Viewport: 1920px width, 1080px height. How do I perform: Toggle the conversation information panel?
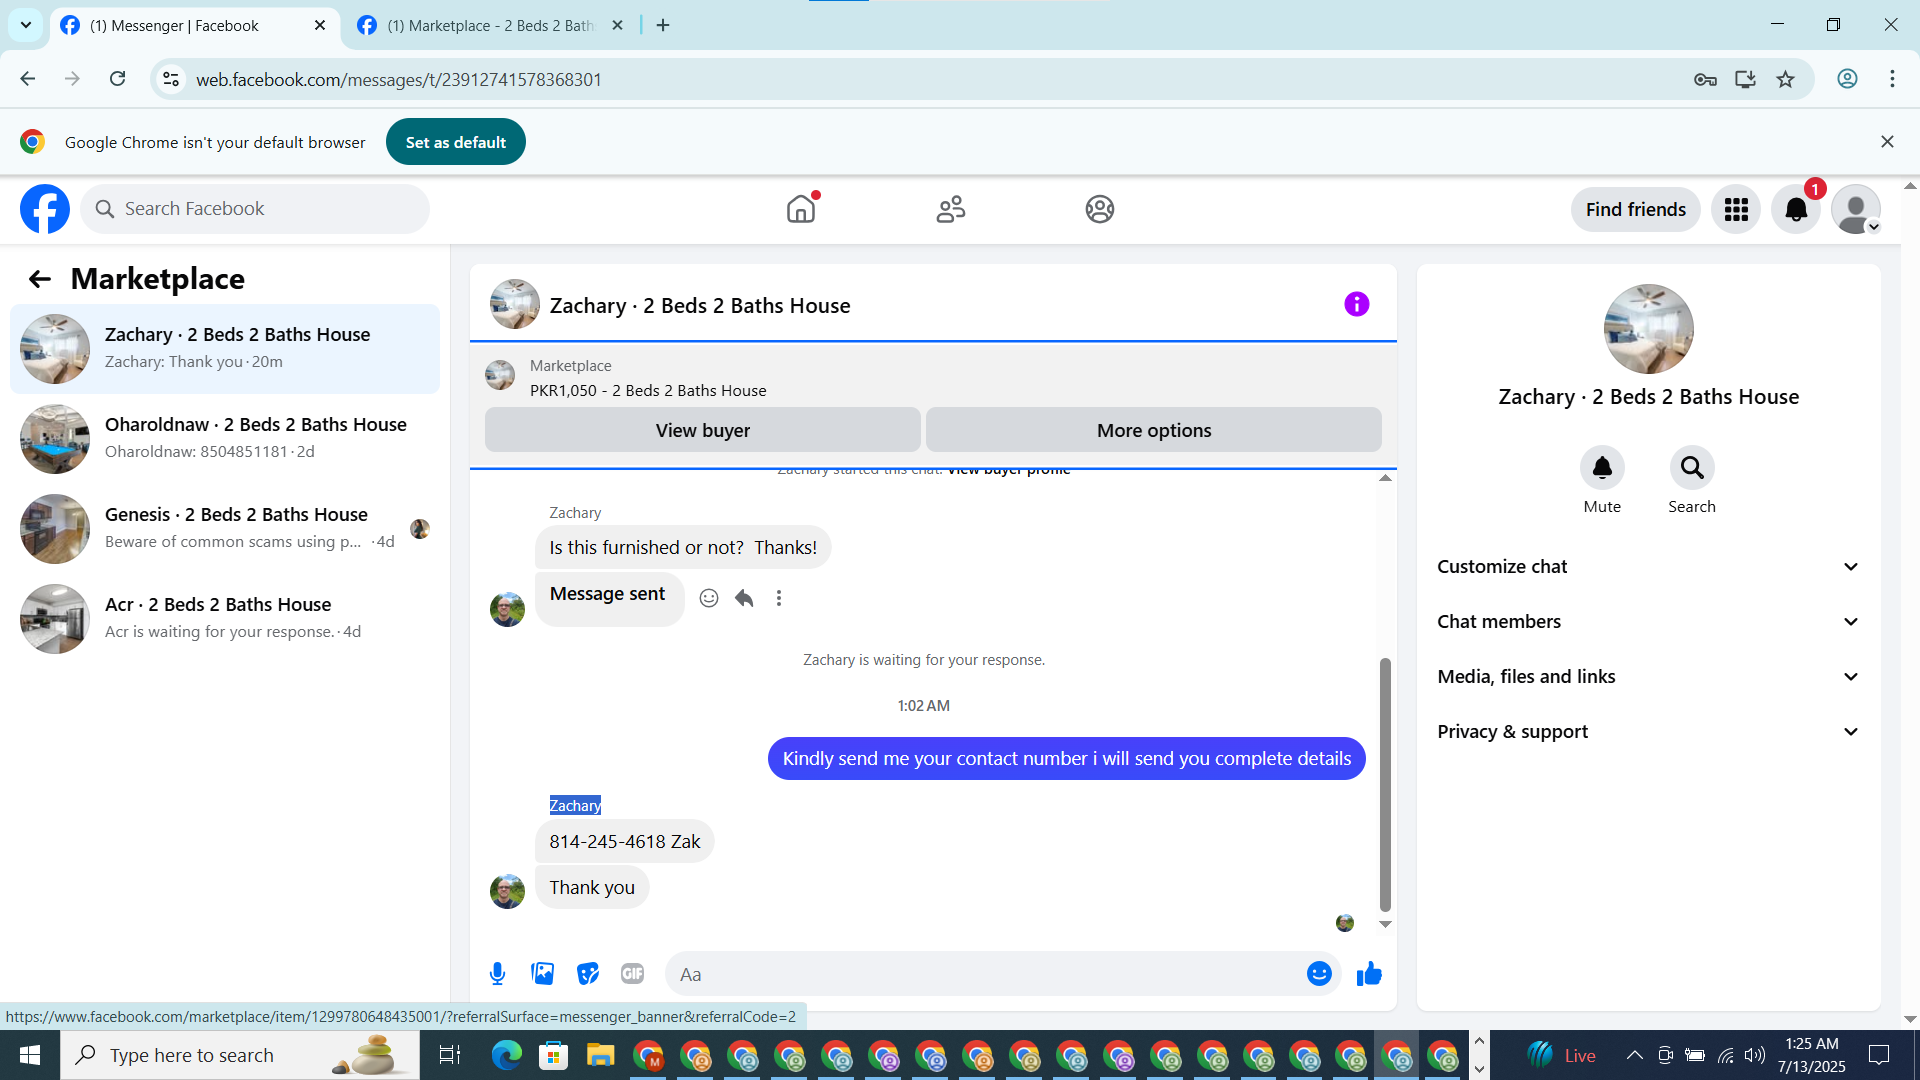pyautogui.click(x=1356, y=304)
